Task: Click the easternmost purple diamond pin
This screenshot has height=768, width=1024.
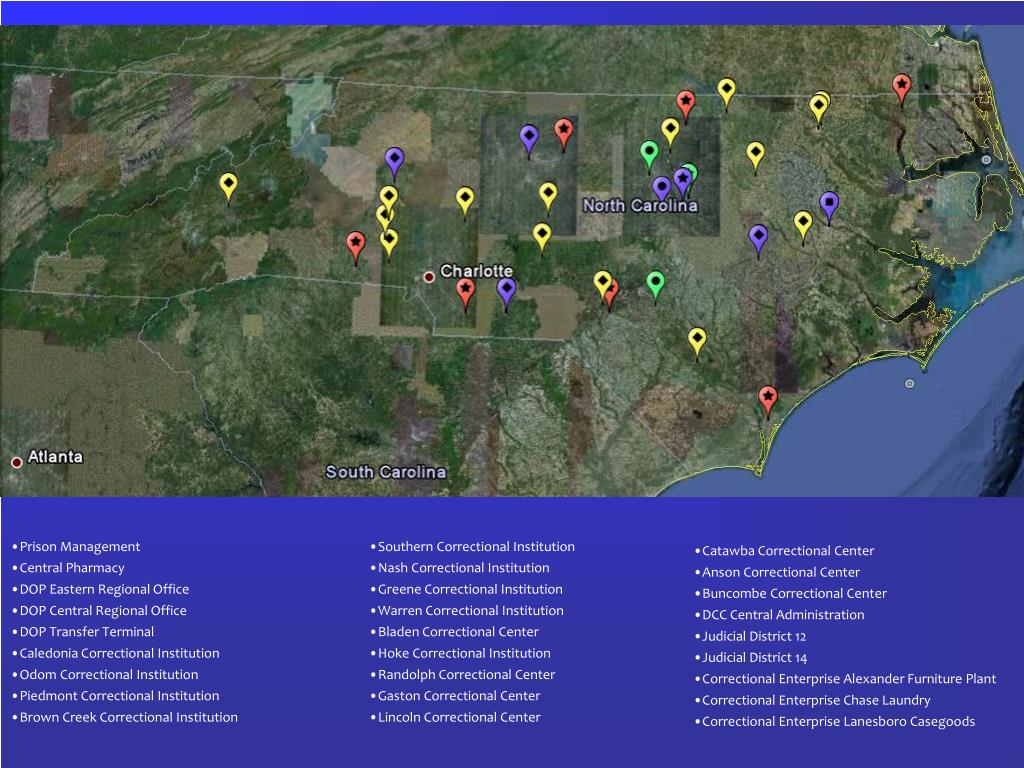Action: [x=758, y=240]
